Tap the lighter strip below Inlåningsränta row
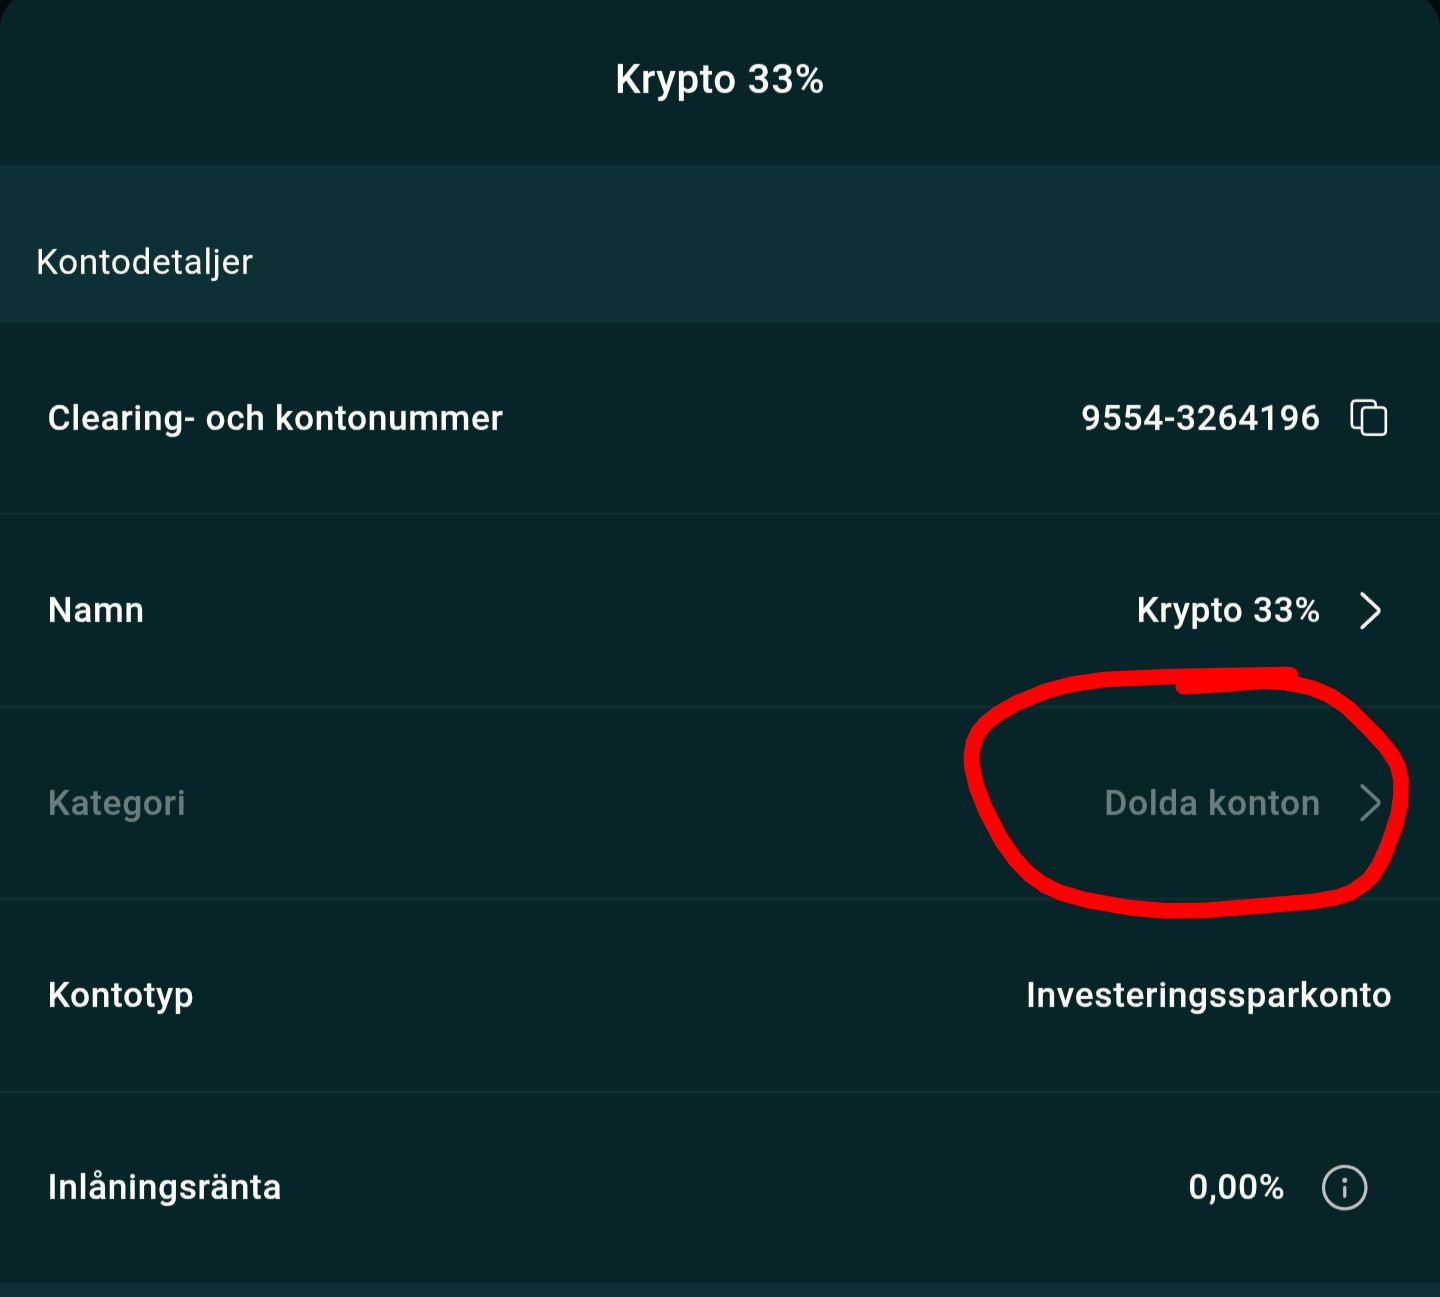Image resolution: width=1440 pixels, height=1297 pixels. coord(720,1289)
